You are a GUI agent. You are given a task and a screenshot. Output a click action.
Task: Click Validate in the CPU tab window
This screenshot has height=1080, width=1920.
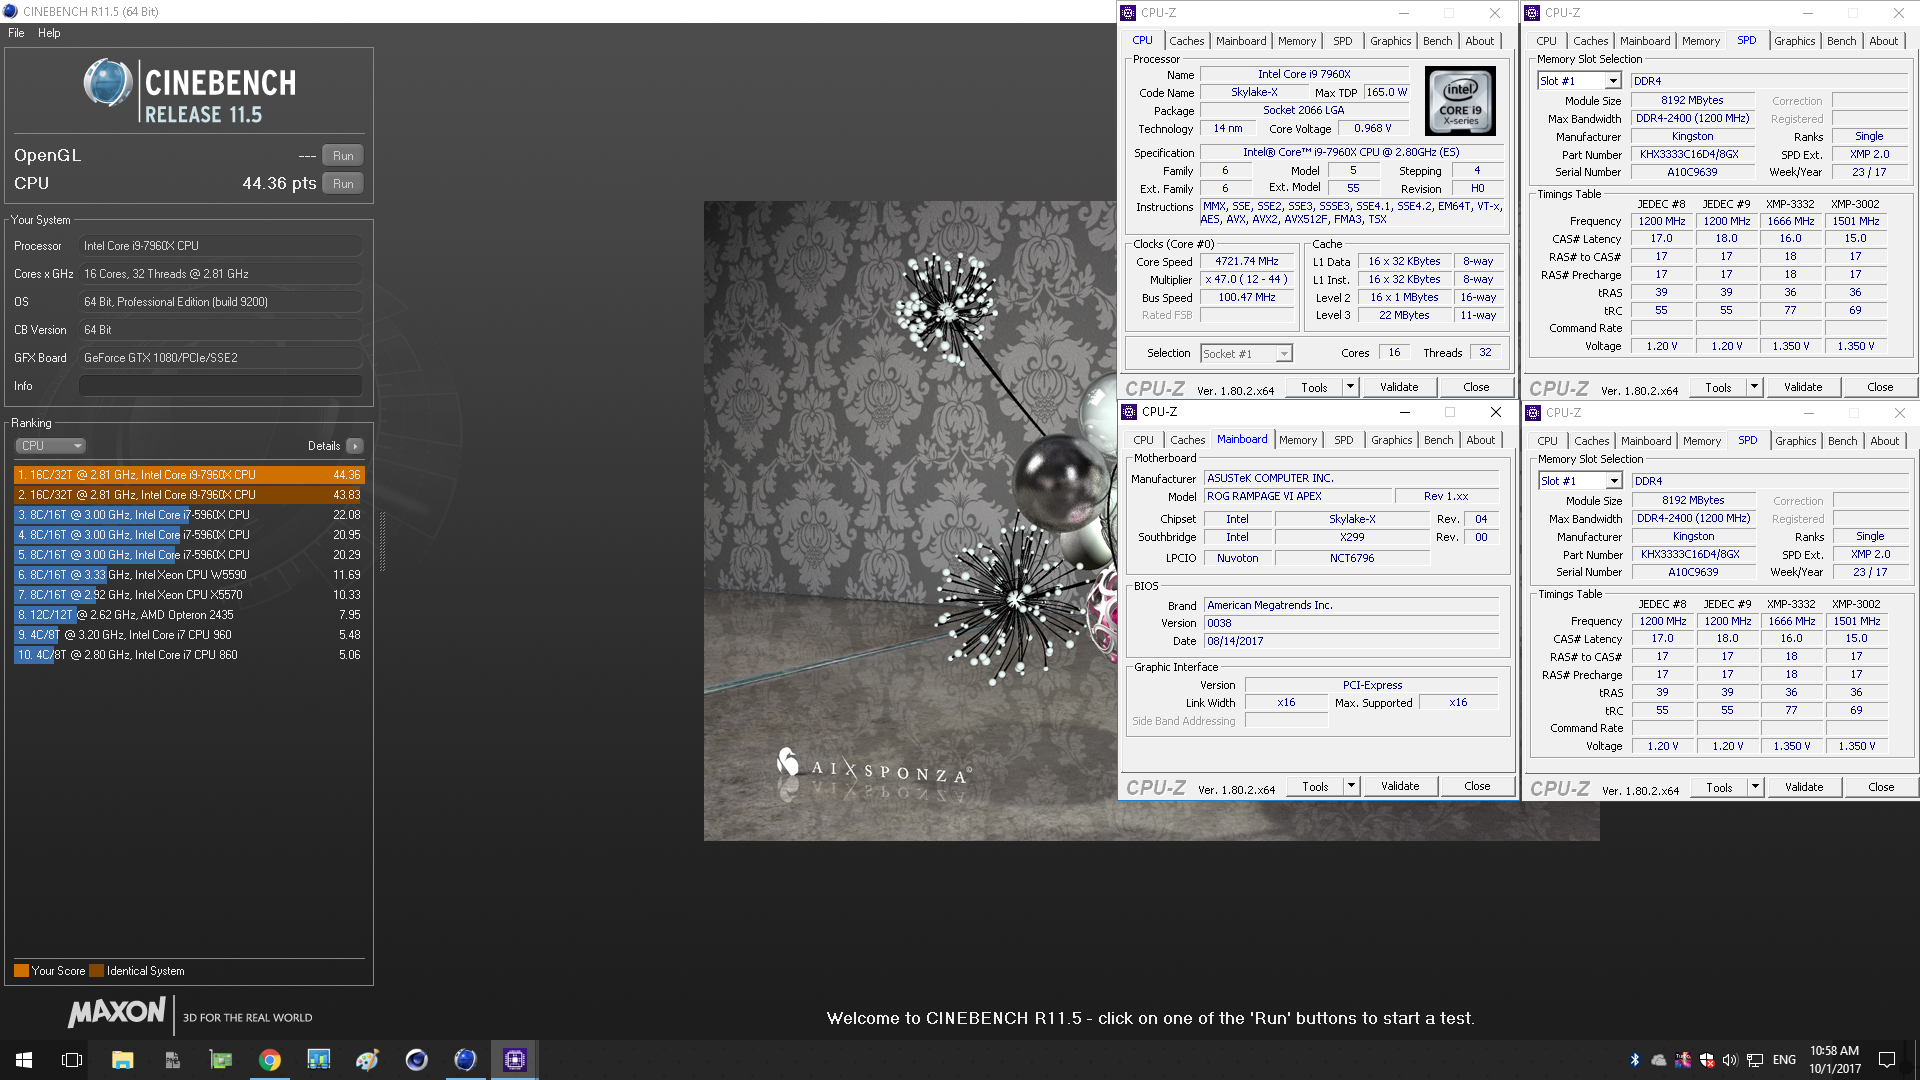[x=1399, y=387]
